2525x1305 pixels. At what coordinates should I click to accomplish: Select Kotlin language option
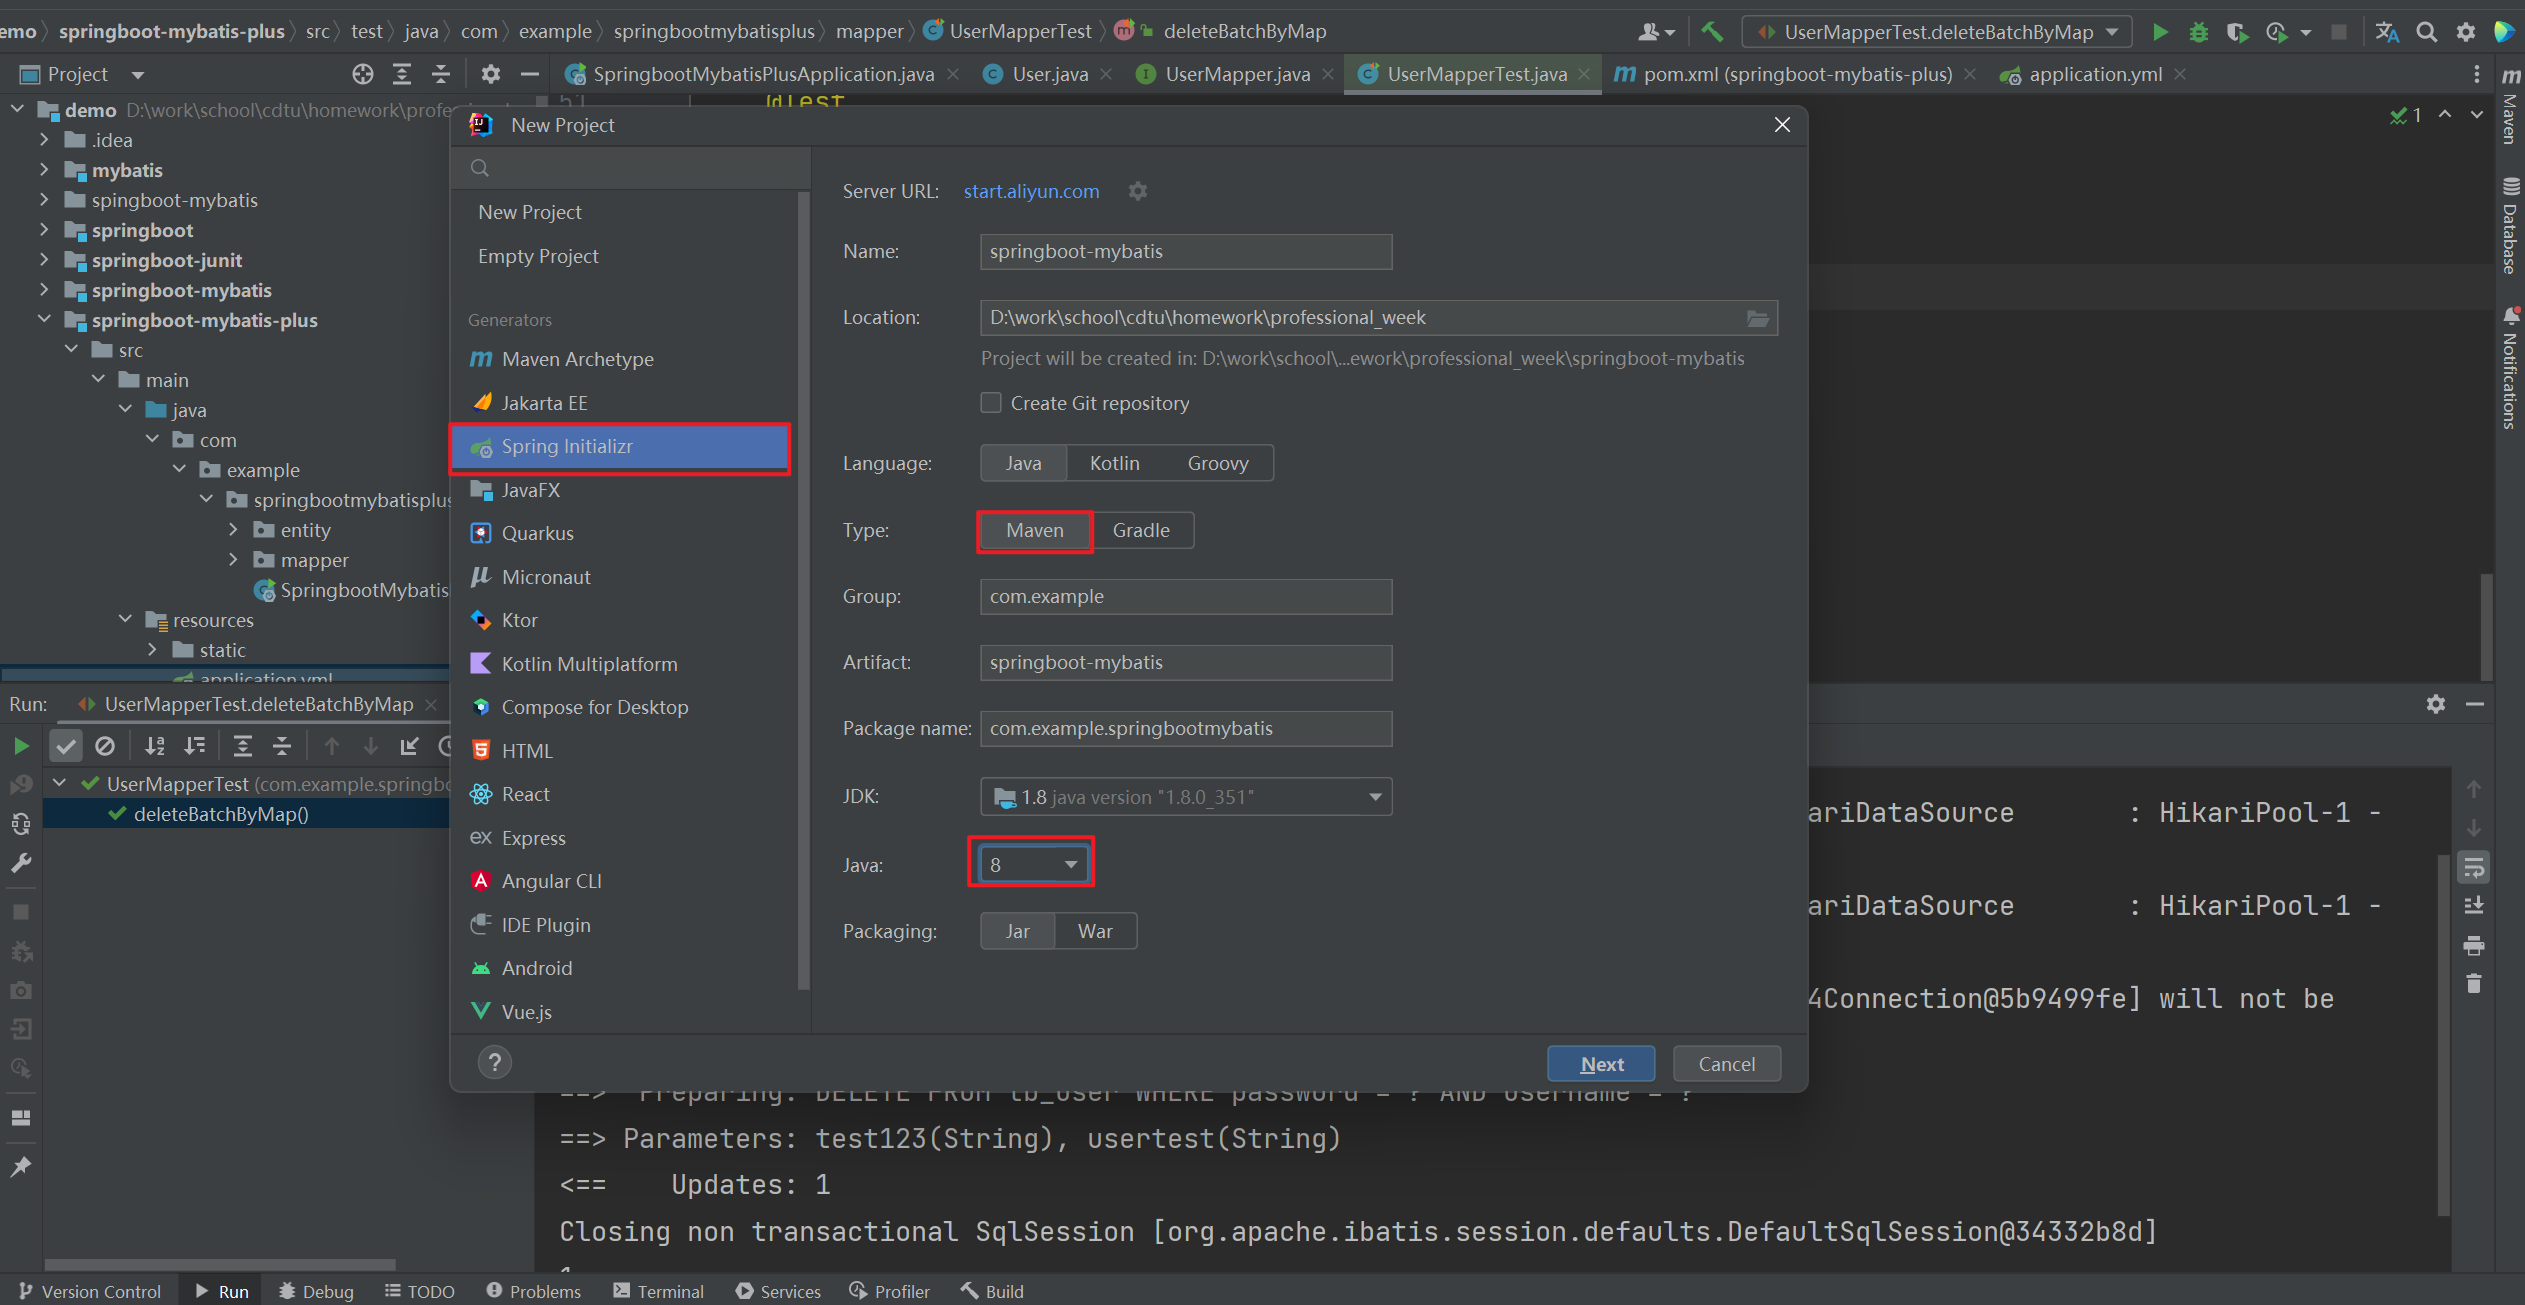(x=1114, y=463)
